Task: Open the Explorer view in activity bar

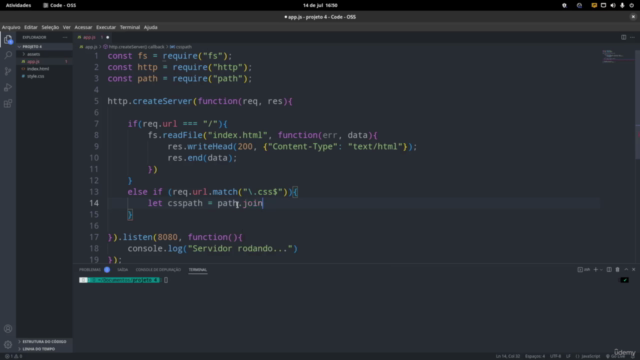Action: [x=8, y=40]
